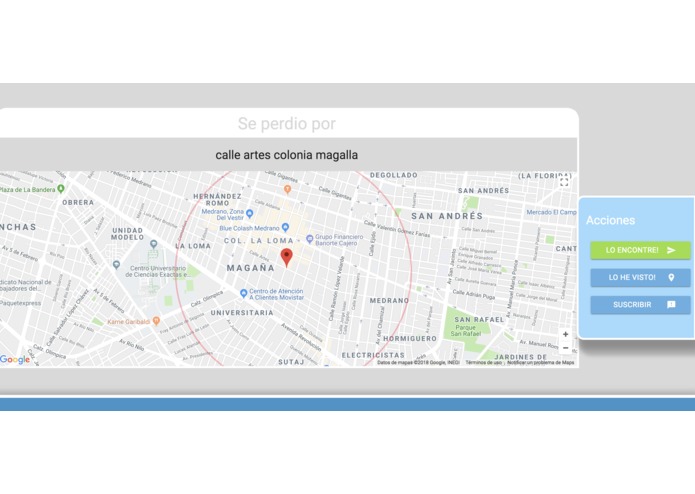The image size is (695, 494).
Task: Select Centro Universitario de Ciencias Exactas pin
Action: 116,265
